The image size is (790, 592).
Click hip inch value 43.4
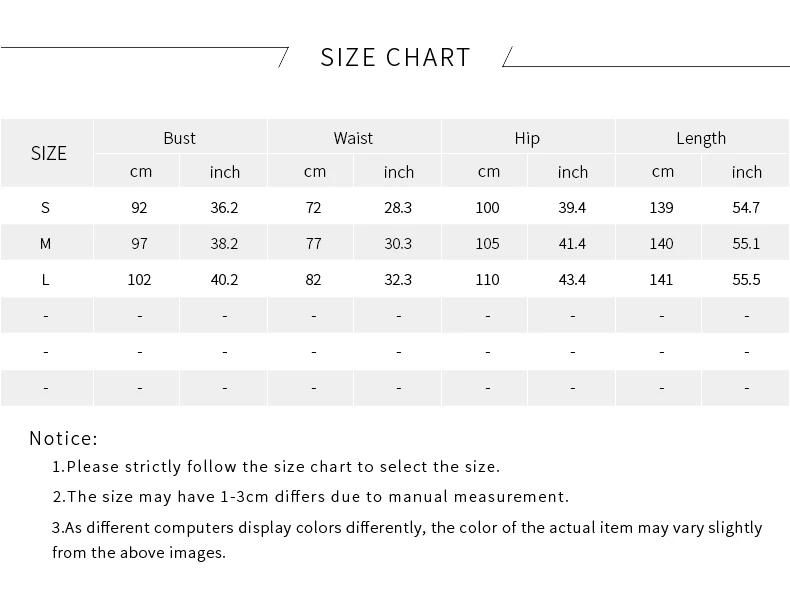[572, 280]
